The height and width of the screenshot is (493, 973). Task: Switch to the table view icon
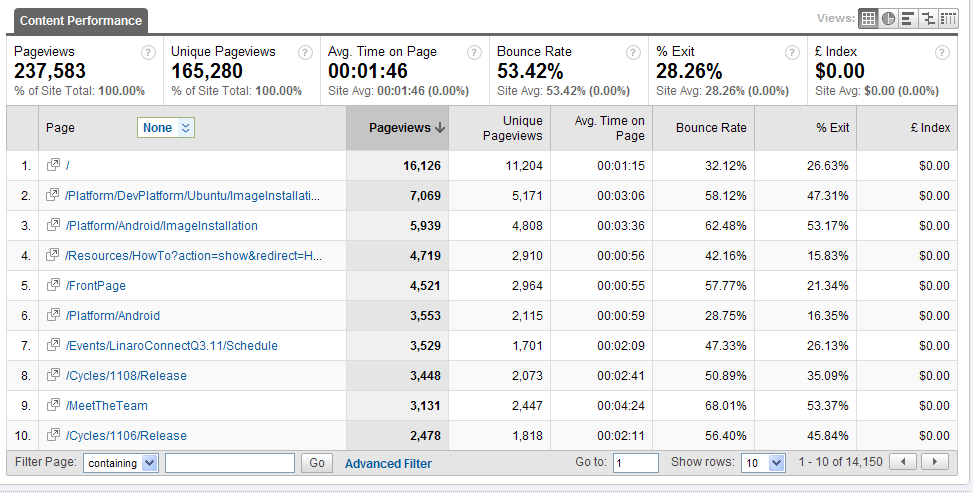868,18
